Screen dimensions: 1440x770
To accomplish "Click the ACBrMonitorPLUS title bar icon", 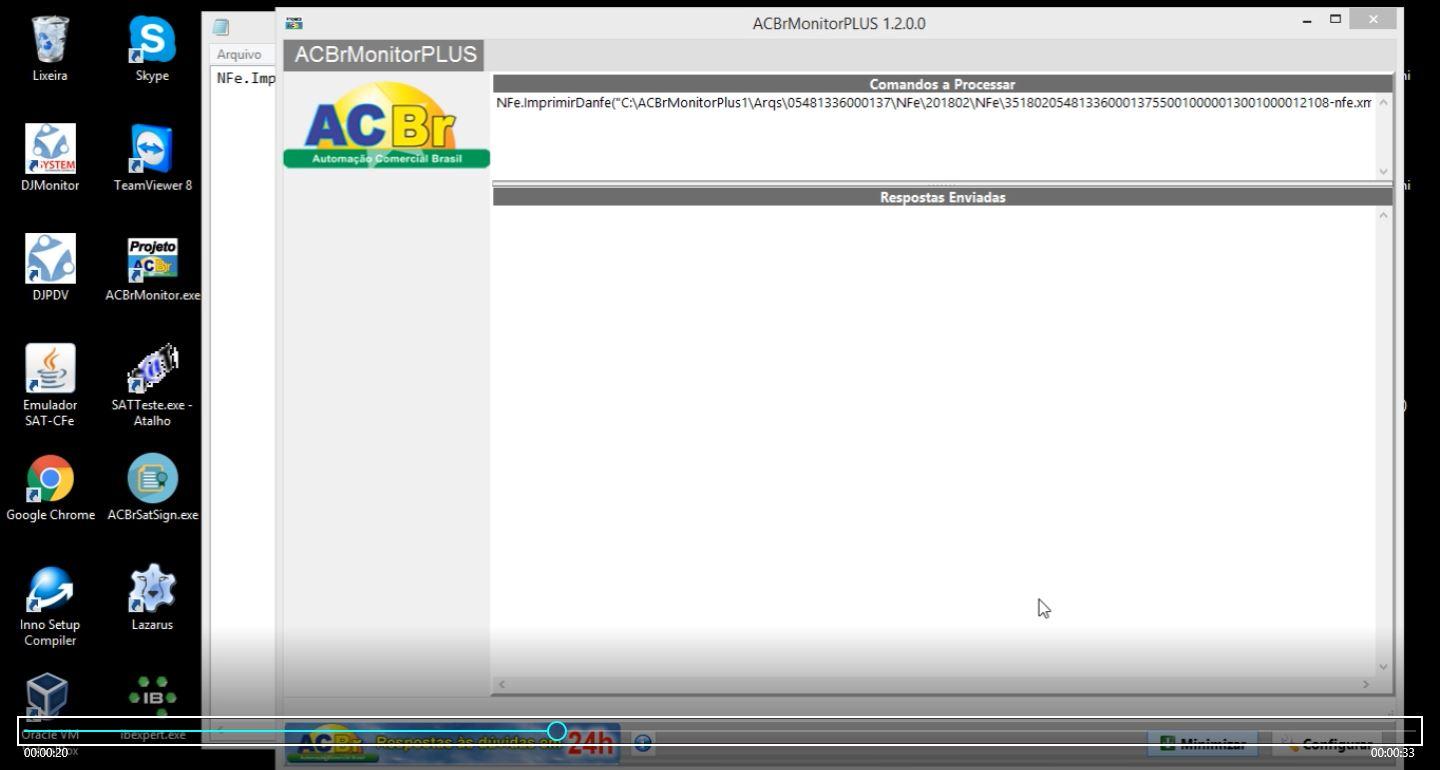I will pyautogui.click(x=294, y=23).
